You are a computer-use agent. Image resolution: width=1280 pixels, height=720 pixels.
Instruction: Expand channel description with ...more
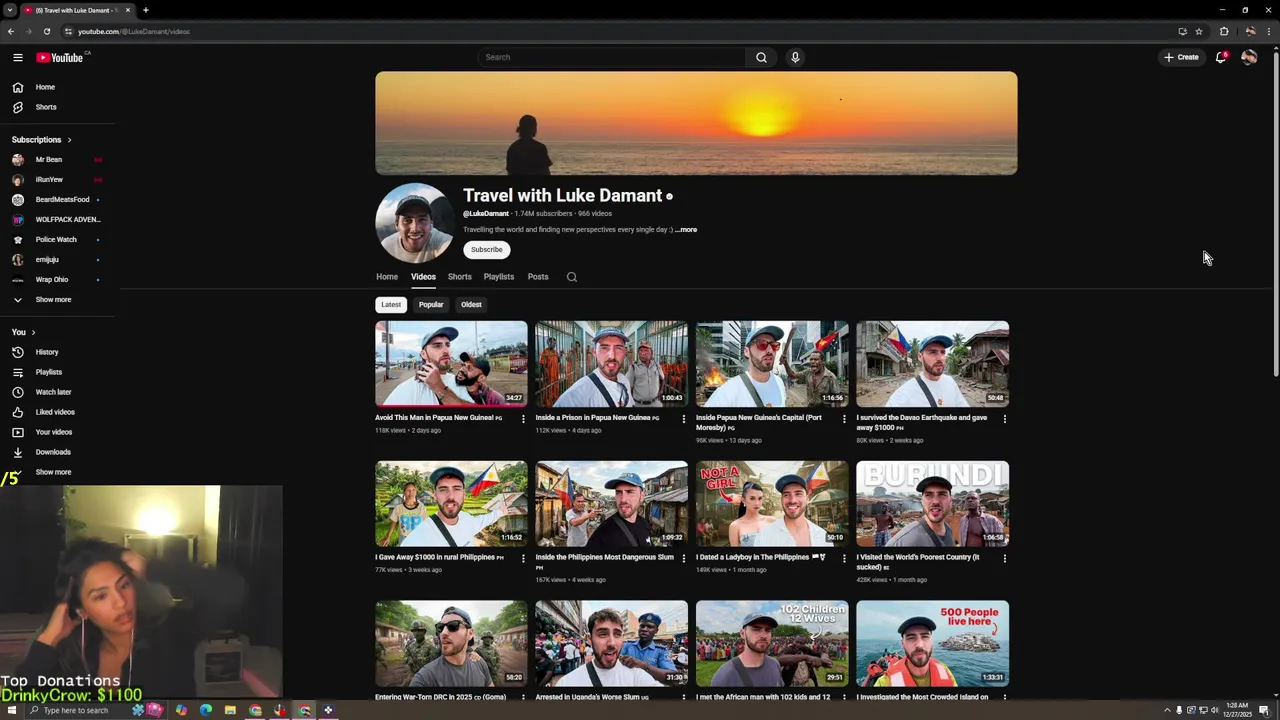coord(686,230)
